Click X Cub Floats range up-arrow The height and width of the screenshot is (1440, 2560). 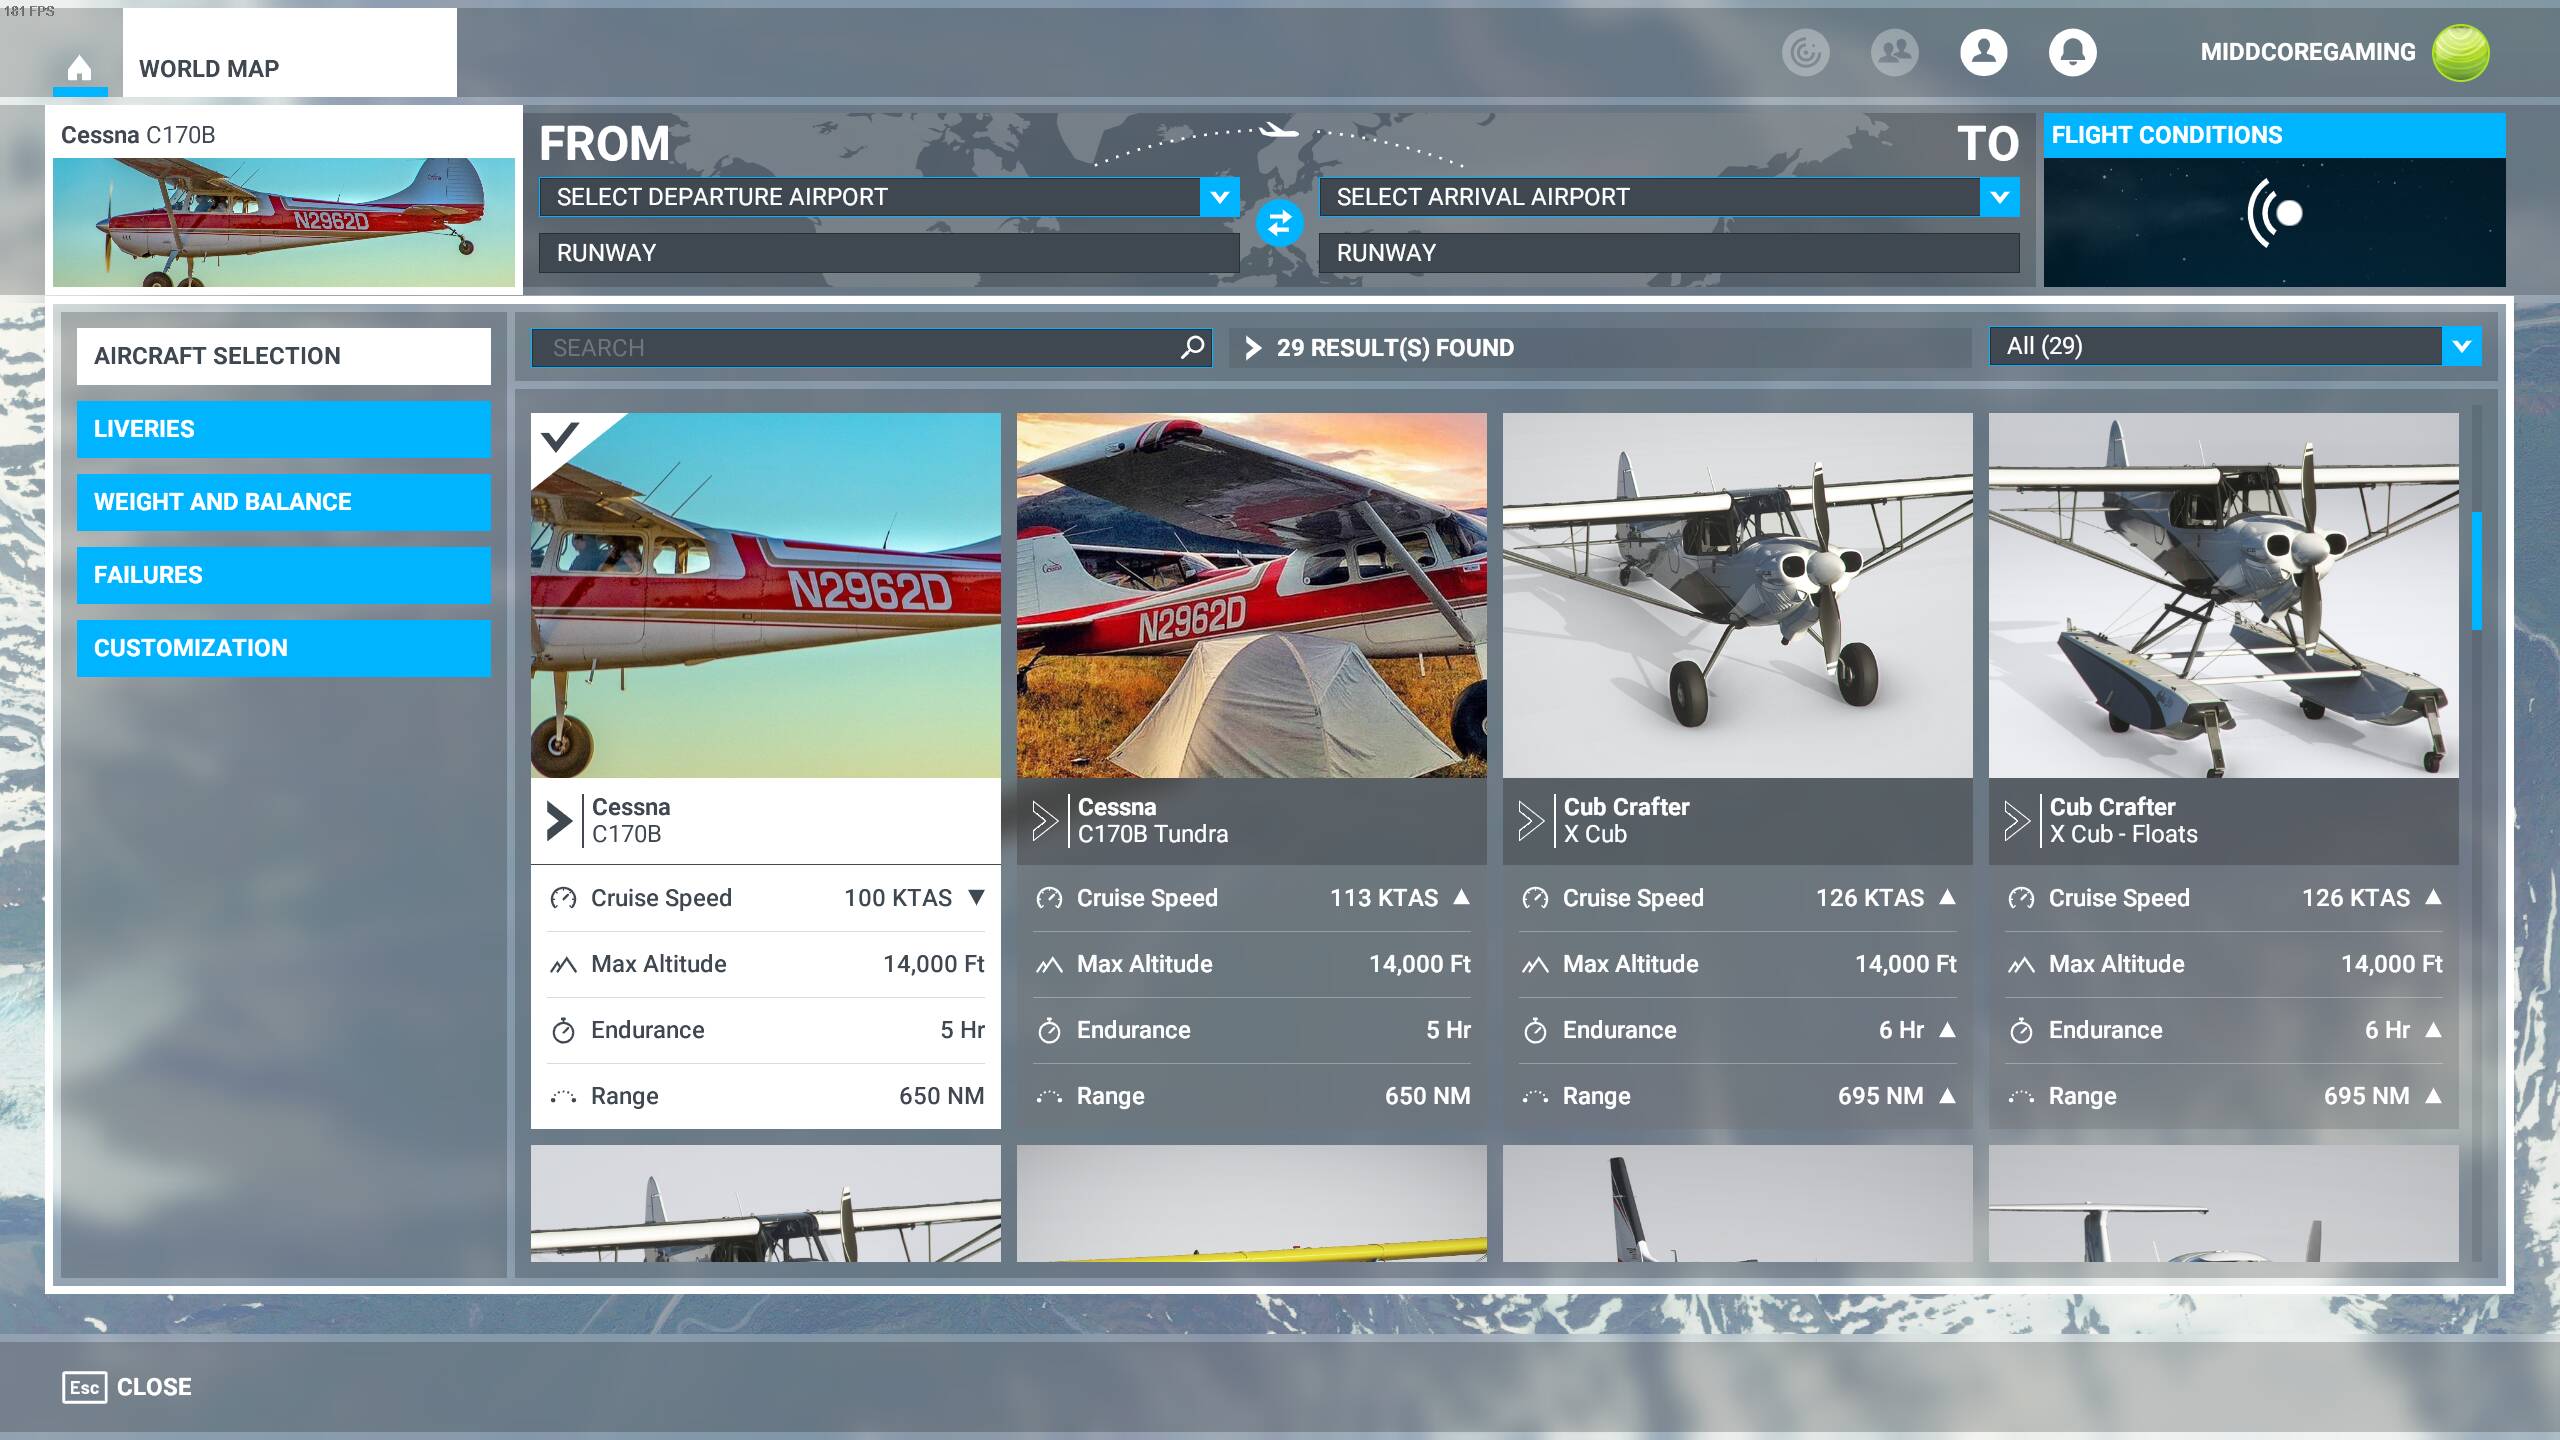[2433, 1095]
